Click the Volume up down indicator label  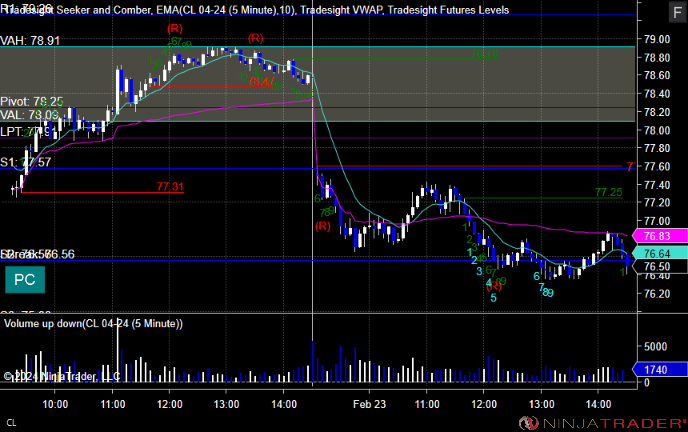93,324
